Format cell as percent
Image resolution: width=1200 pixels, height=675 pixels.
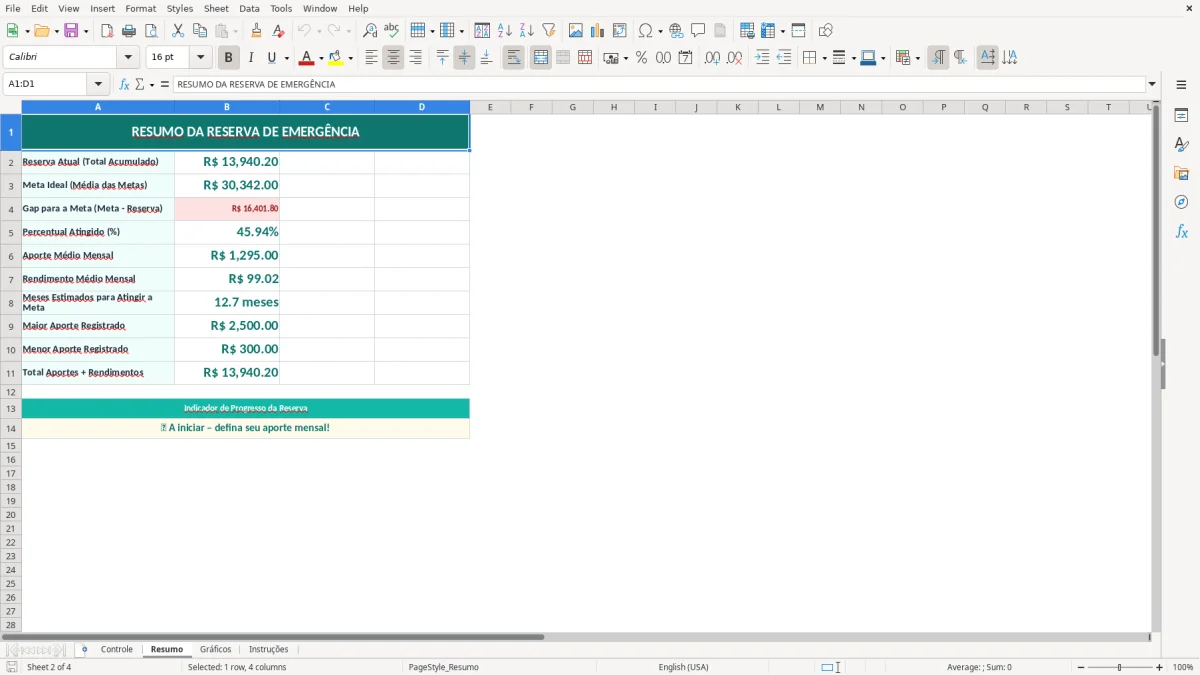[641, 58]
